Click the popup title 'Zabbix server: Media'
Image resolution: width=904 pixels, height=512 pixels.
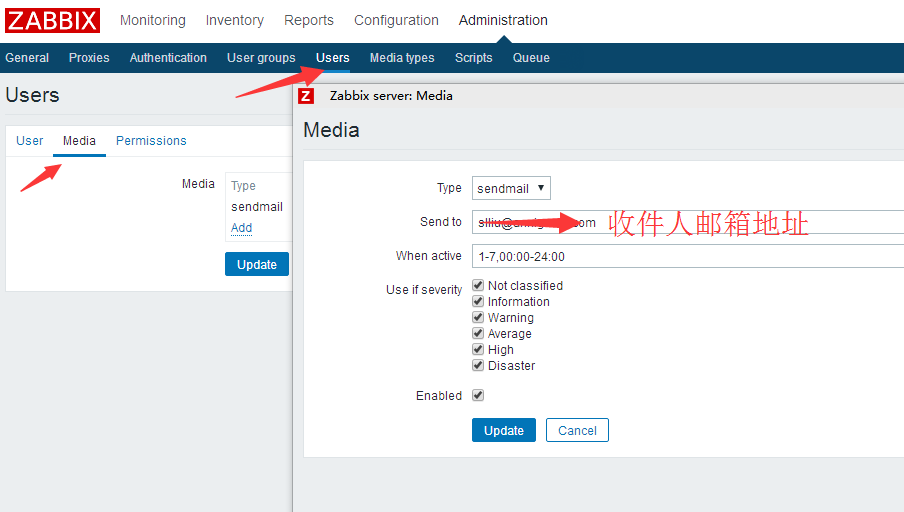point(391,96)
